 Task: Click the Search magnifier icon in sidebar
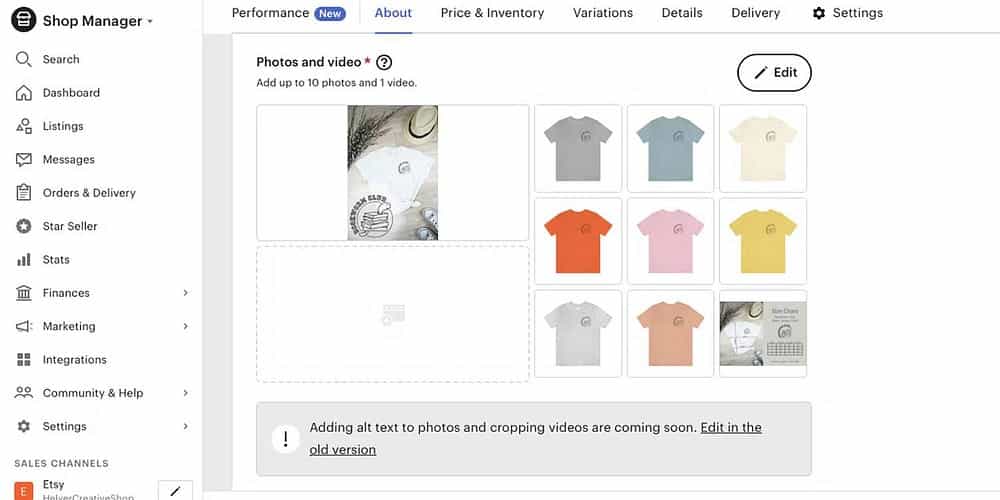pos(24,59)
